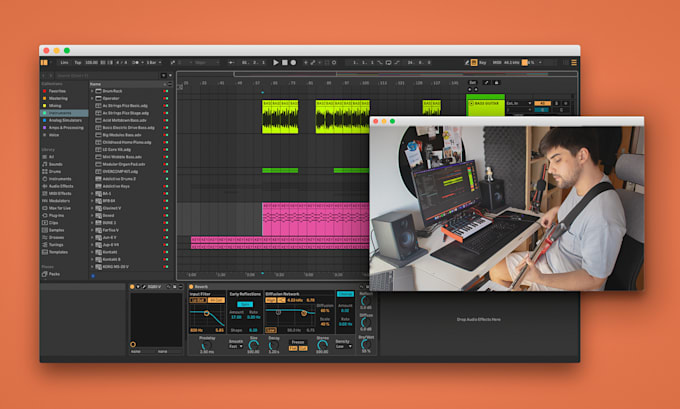Open the Reverb Density dropdown
This screenshot has height=409, width=680.
(x=343, y=347)
